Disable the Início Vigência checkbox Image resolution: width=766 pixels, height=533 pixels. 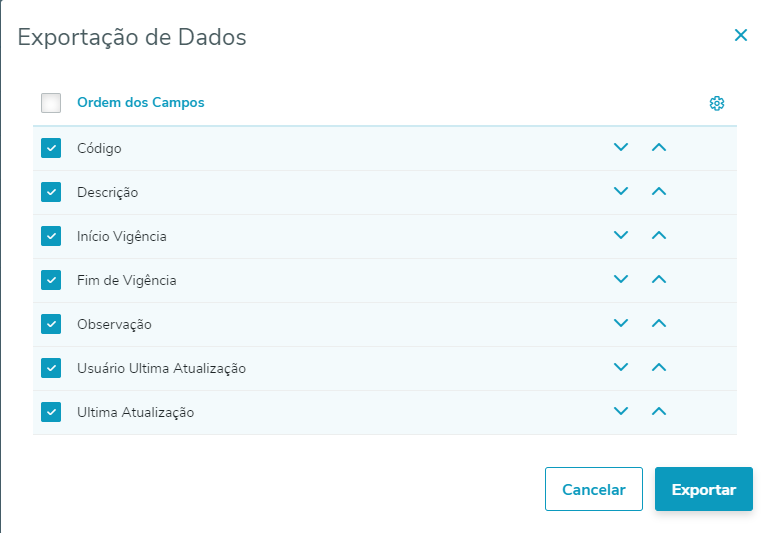[51, 236]
